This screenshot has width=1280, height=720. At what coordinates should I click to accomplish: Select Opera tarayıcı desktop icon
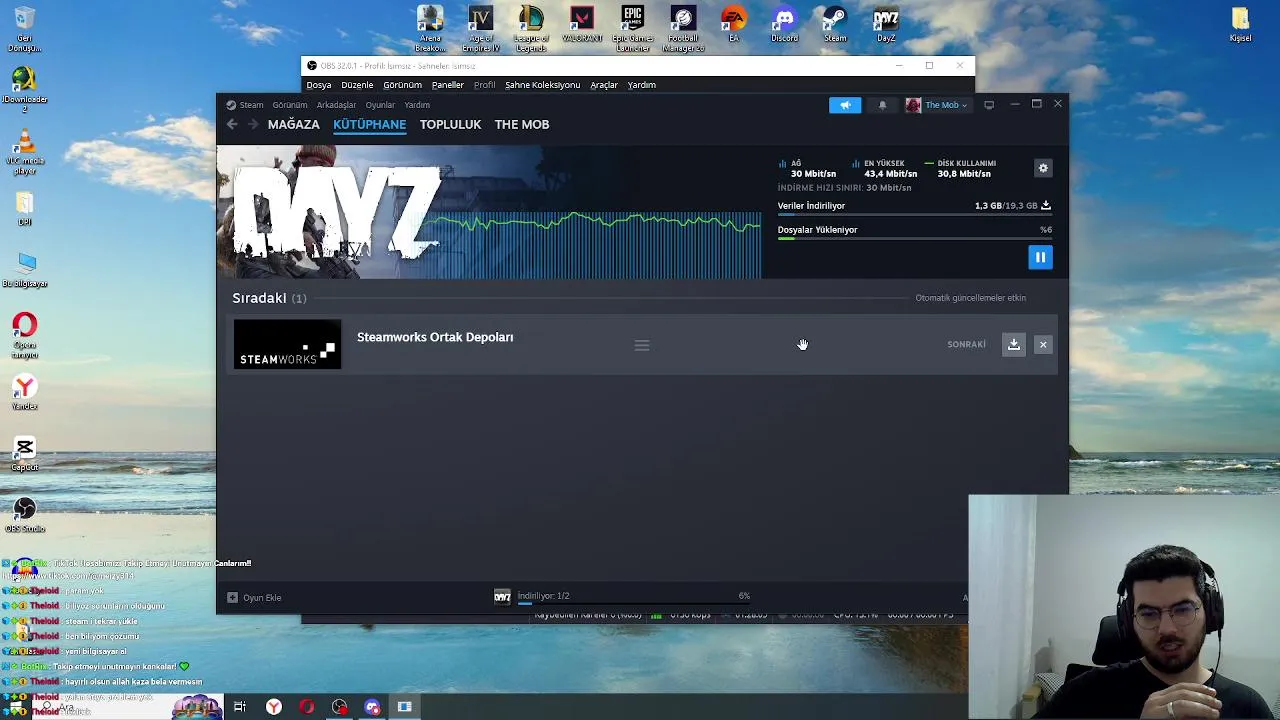[25, 336]
